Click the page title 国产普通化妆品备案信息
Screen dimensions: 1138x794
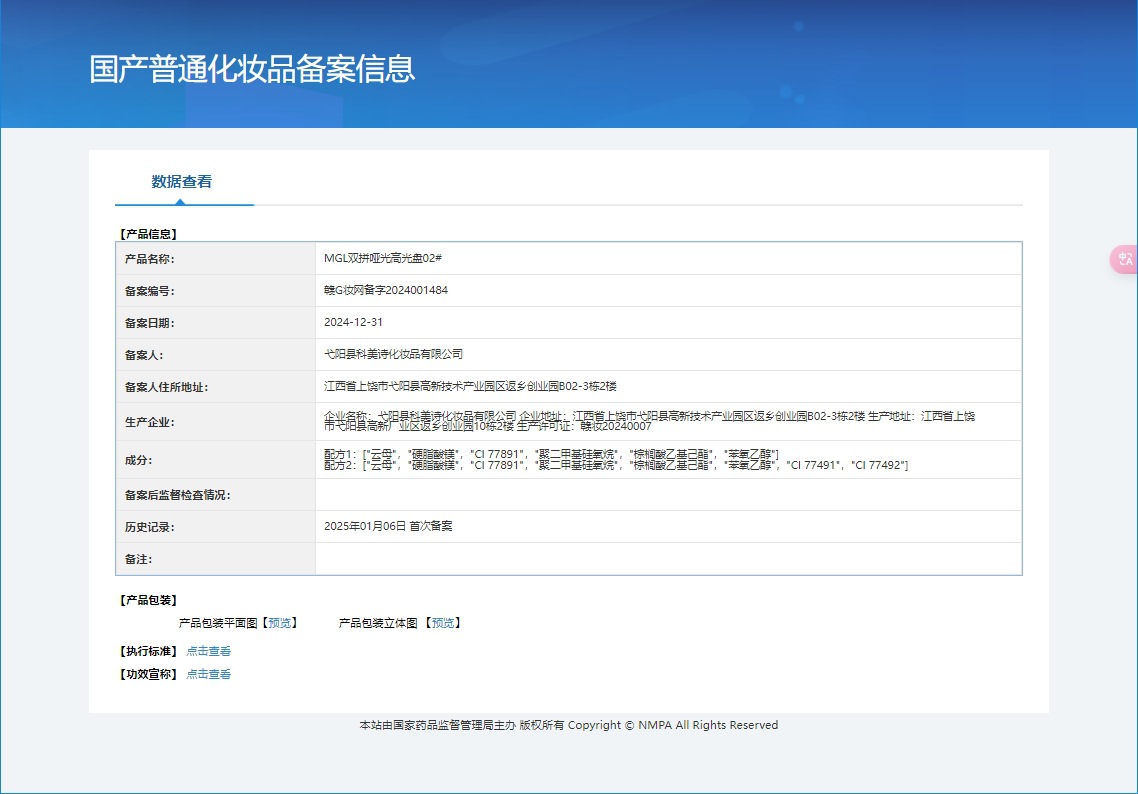tap(252, 69)
